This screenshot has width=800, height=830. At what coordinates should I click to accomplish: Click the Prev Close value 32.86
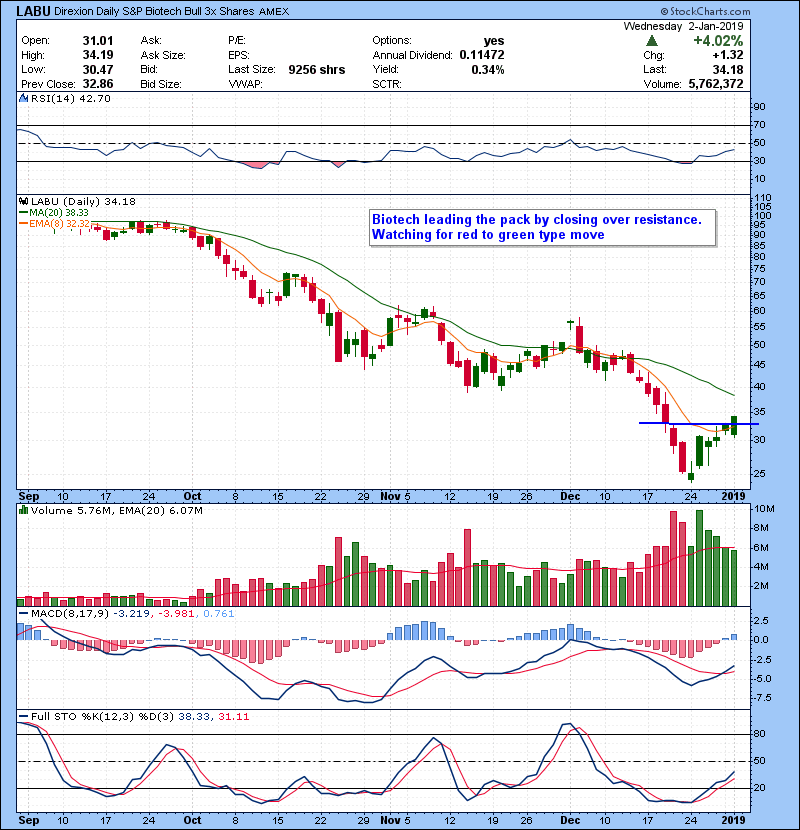pyautogui.click(x=98, y=84)
